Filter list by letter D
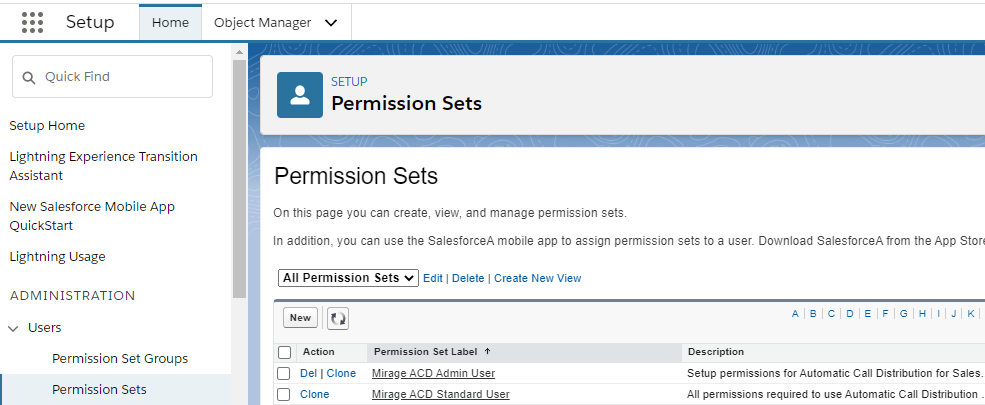985x405 pixels. [849, 313]
